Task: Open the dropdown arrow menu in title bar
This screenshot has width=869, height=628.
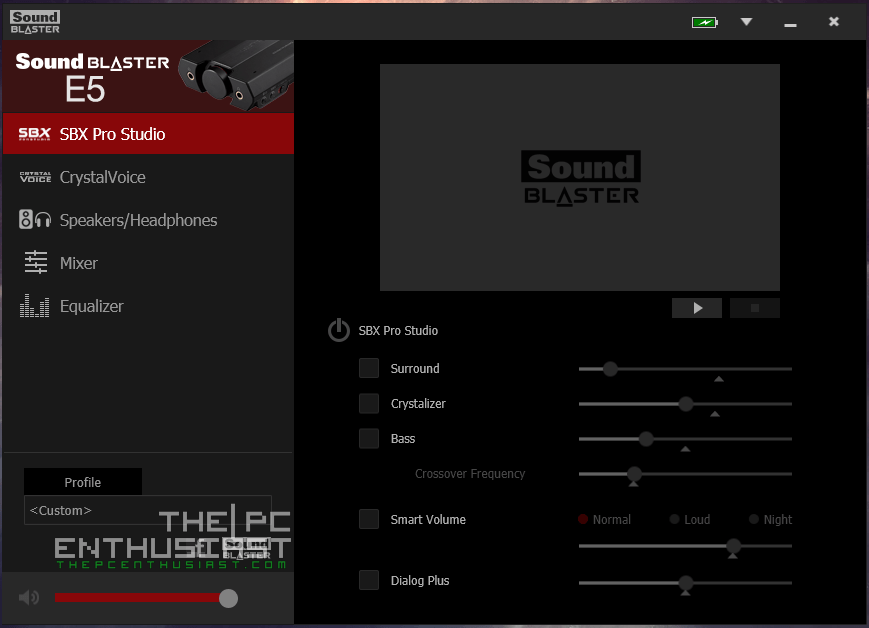Action: [x=747, y=22]
